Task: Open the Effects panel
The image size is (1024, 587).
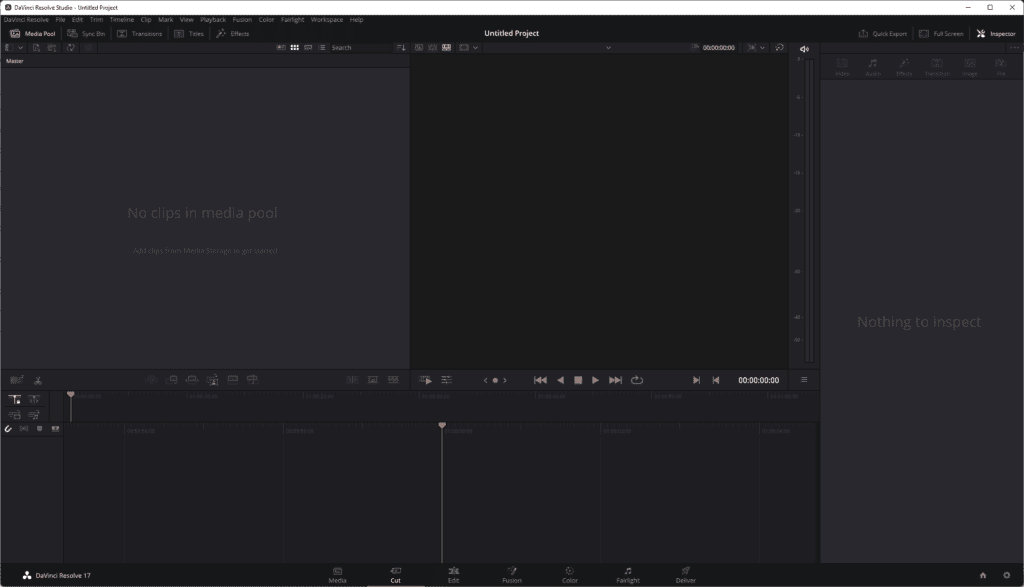Action: coord(233,34)
